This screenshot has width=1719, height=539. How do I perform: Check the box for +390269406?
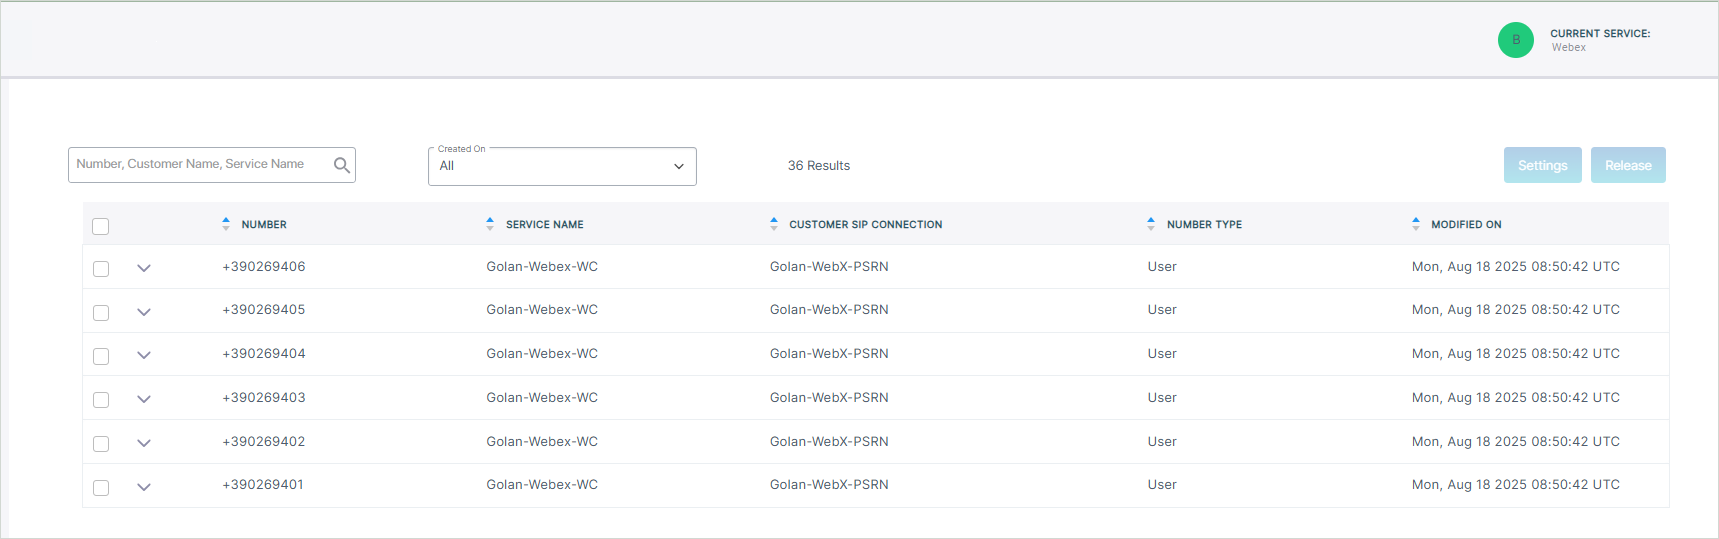101,269
